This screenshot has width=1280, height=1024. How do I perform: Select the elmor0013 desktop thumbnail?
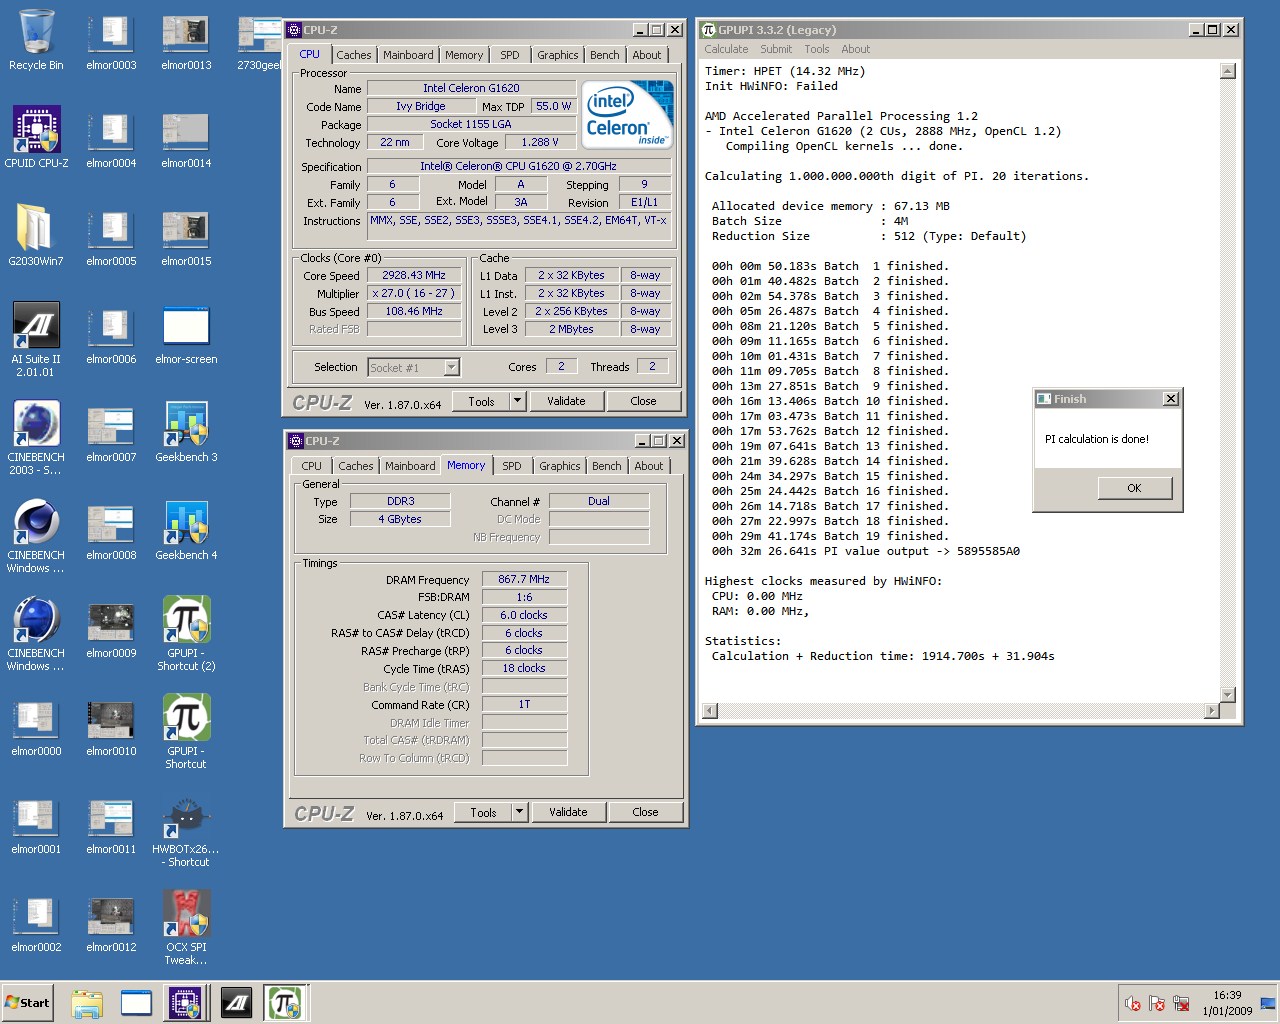click(186, 40)
